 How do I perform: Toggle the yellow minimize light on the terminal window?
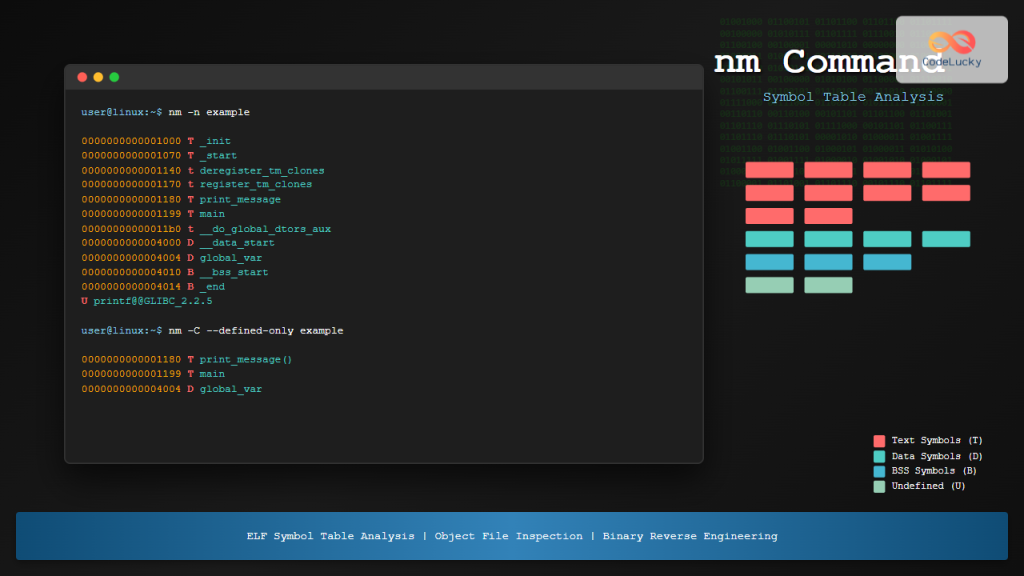(x=97, y=76)
